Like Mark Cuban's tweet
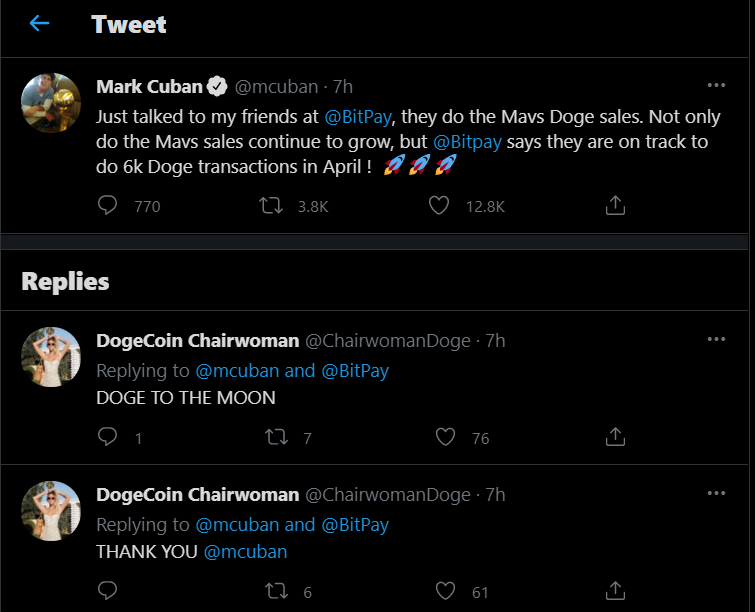 (x=438, y=205)
